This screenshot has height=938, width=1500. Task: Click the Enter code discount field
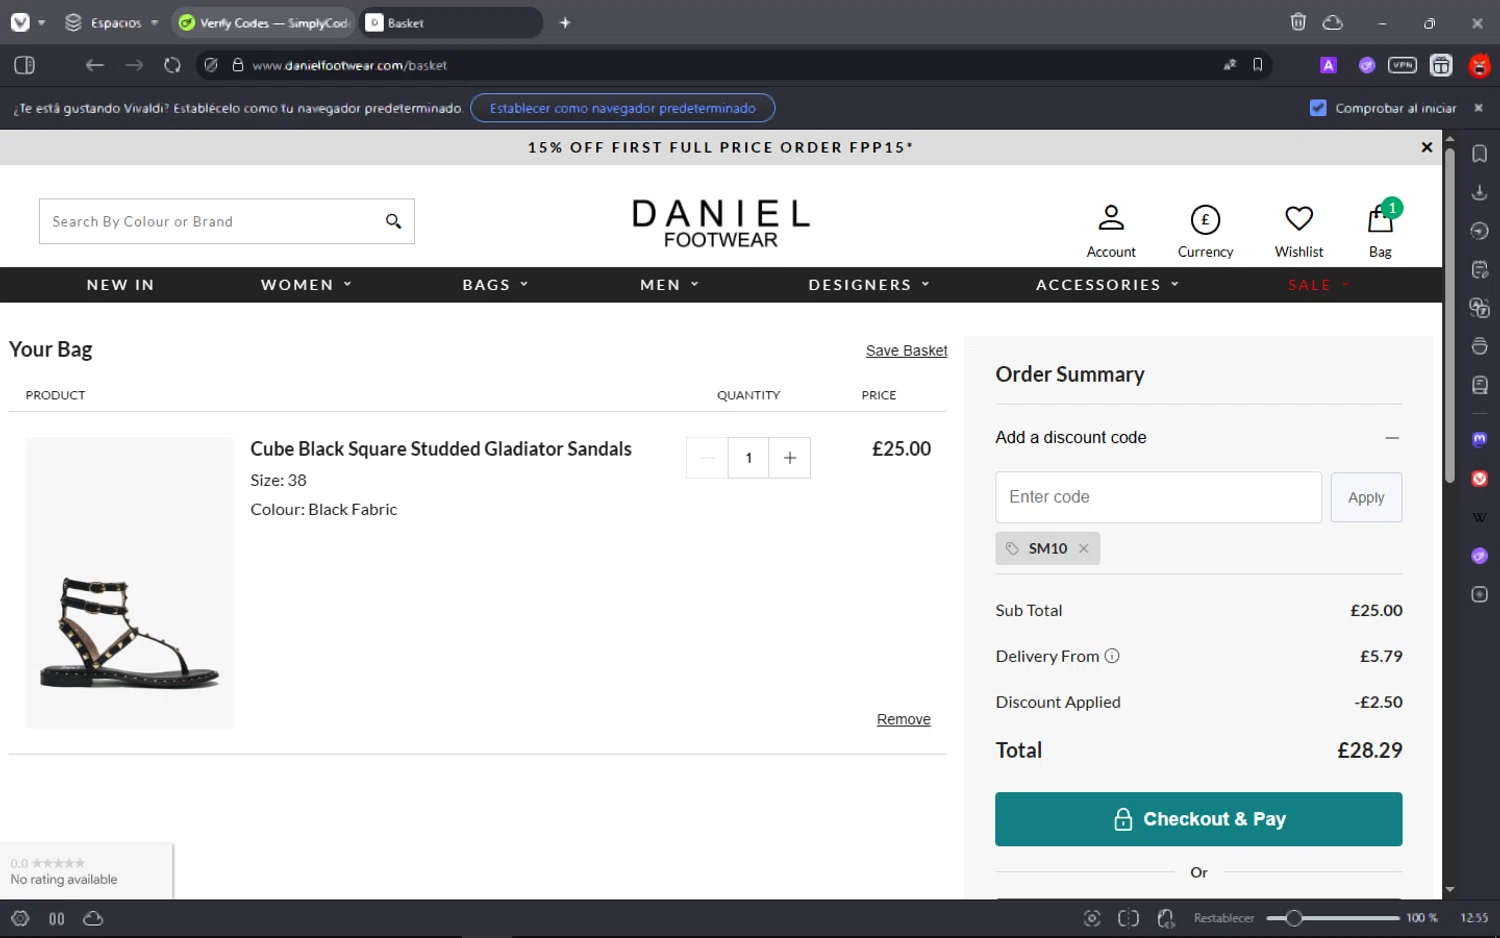[x=1158, y=497]
